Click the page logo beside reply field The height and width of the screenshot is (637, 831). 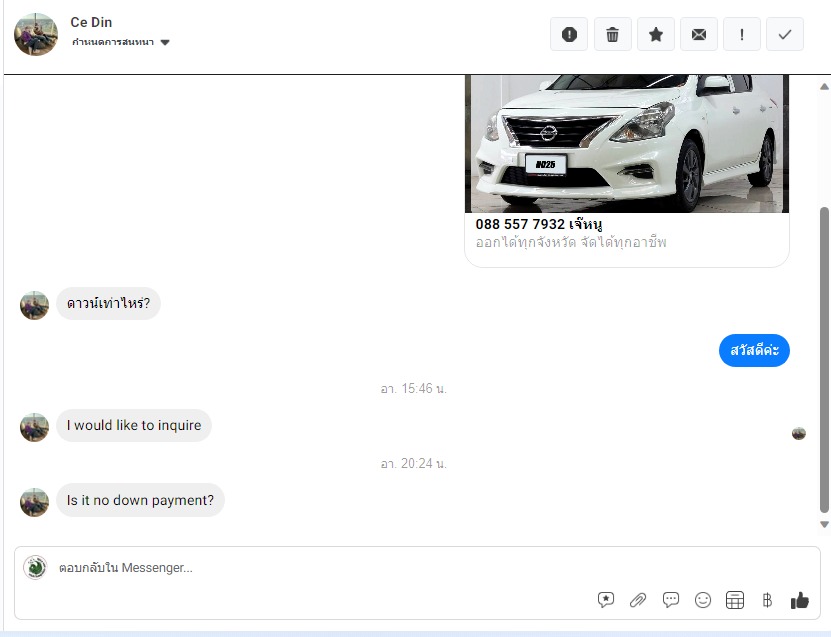(36, 568)
